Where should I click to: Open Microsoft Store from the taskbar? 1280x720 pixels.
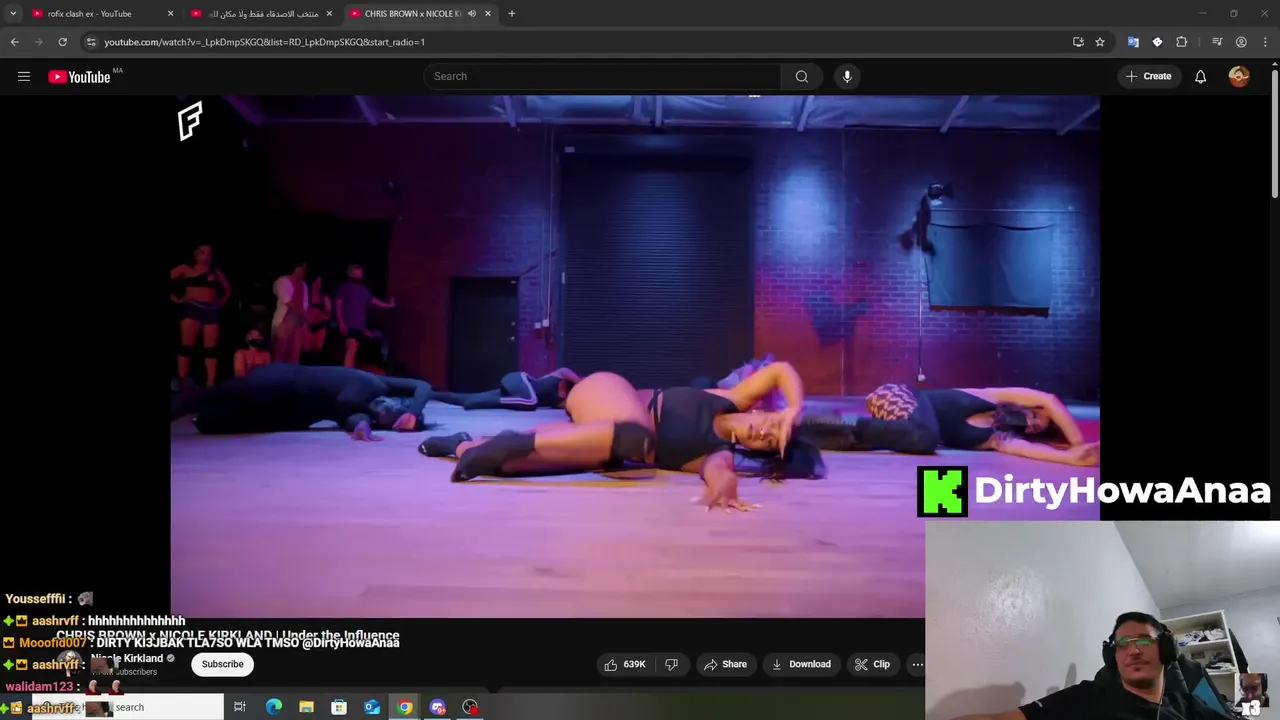(339, 707)
